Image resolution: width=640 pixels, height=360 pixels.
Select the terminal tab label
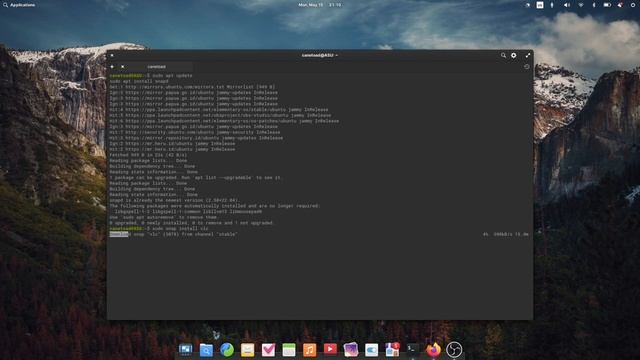coord(156,67)
